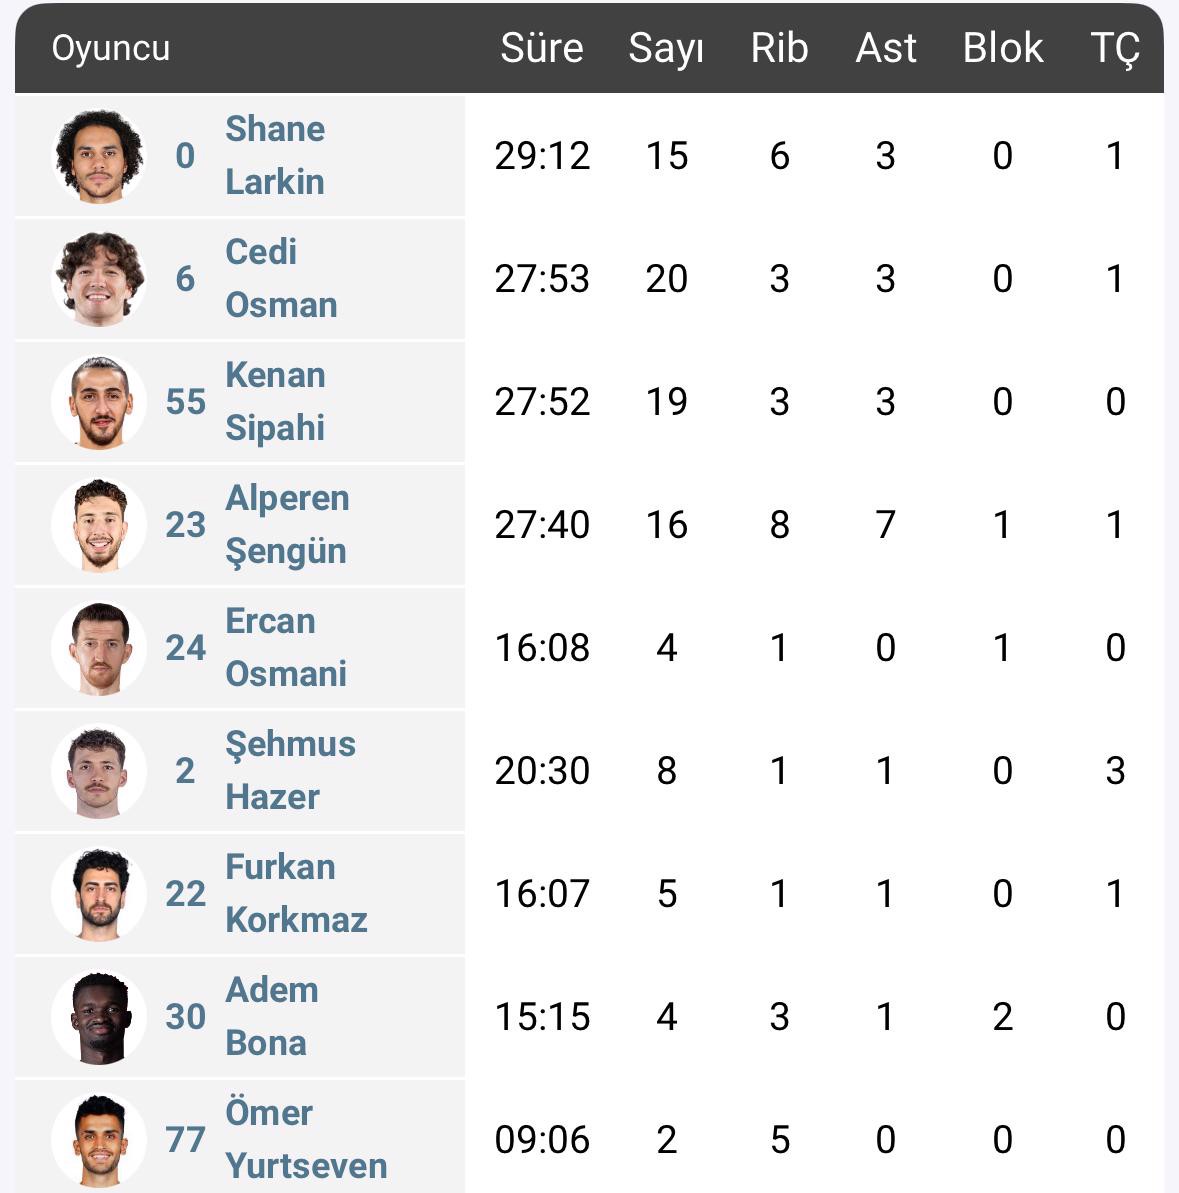The width and height of the screenshot is (1179, 1193).
Task: Click the Oyuncu column header
Action: tap(110, 48)
